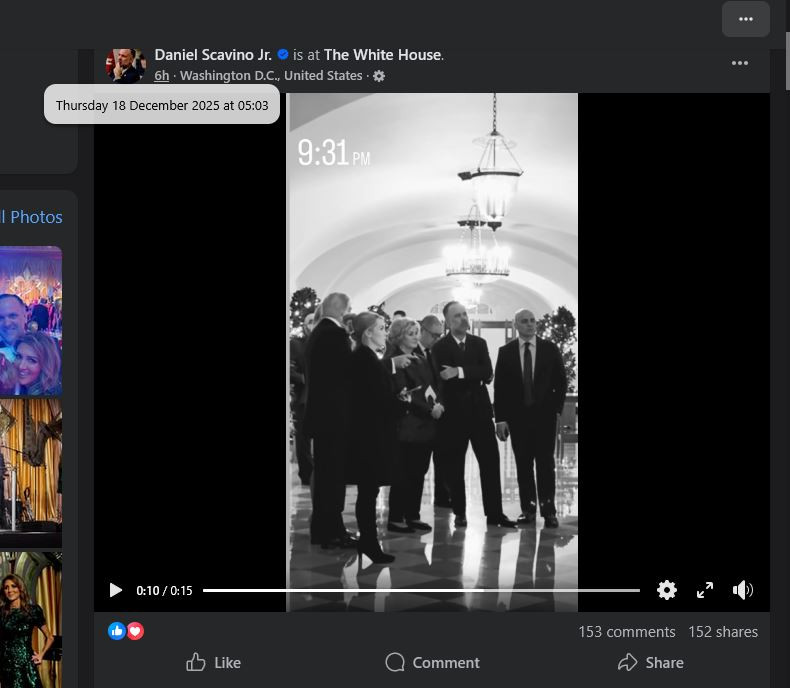View 153 comments
The image size is (790, 688).
pos(626,632)
